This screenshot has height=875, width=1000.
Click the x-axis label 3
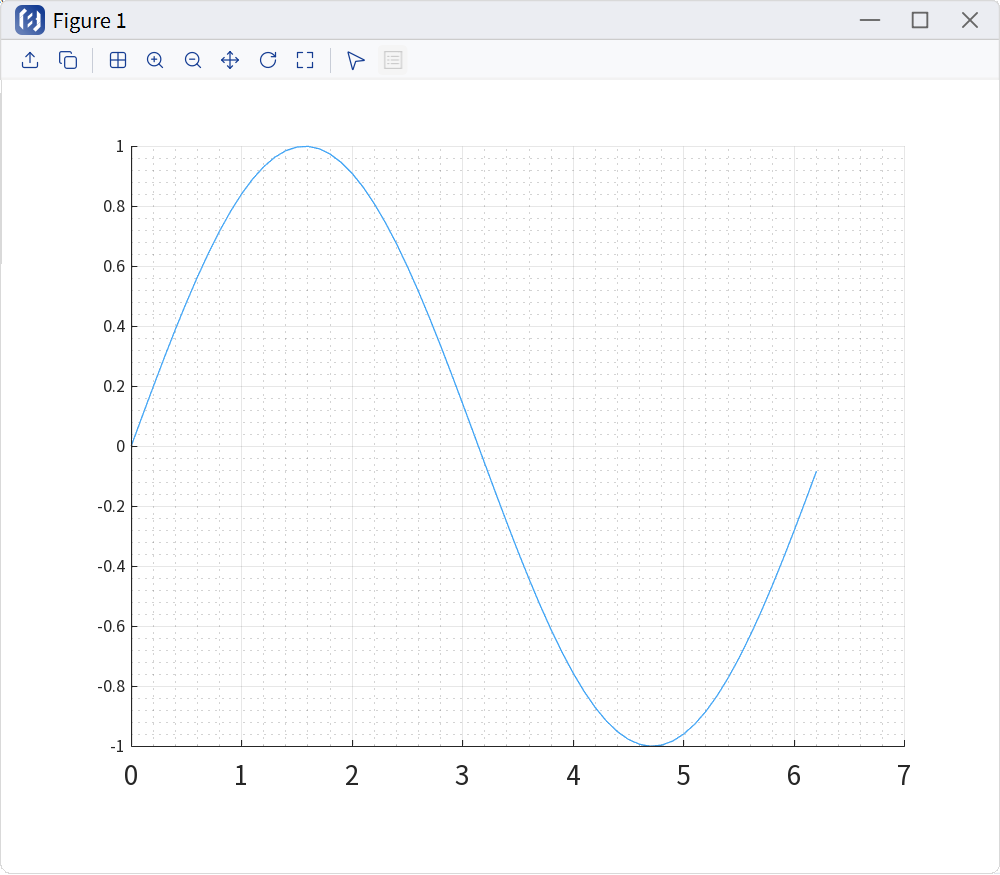462,776
